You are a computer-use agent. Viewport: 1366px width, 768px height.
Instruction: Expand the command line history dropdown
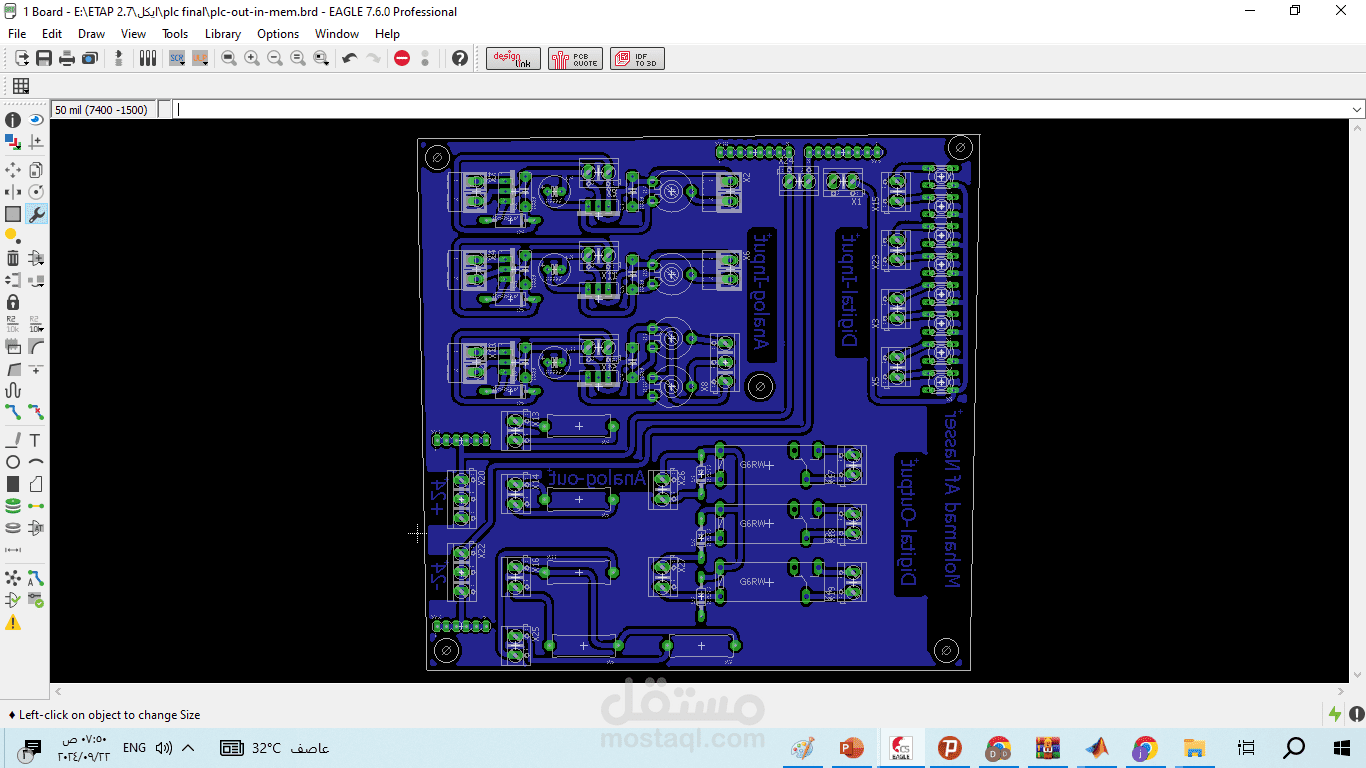[1357, 109]
